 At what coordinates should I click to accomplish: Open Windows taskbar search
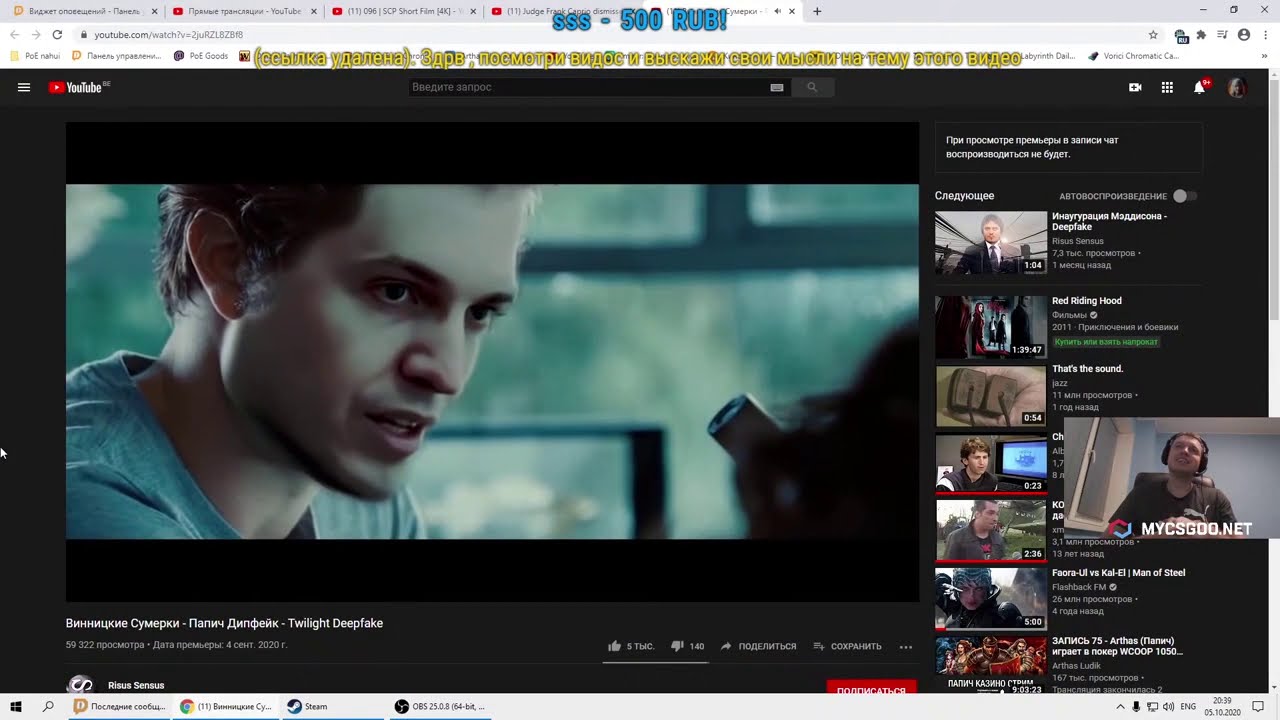click(x=48, y=706)
